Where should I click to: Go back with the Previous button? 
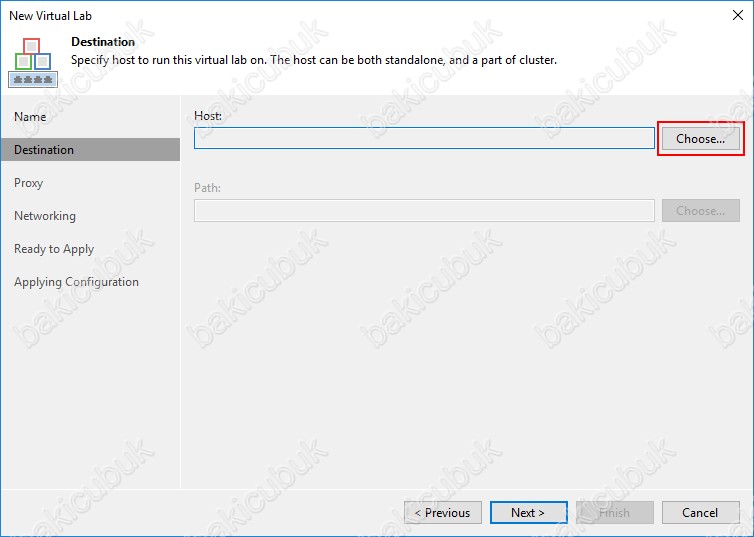click(x=443, y=513)
